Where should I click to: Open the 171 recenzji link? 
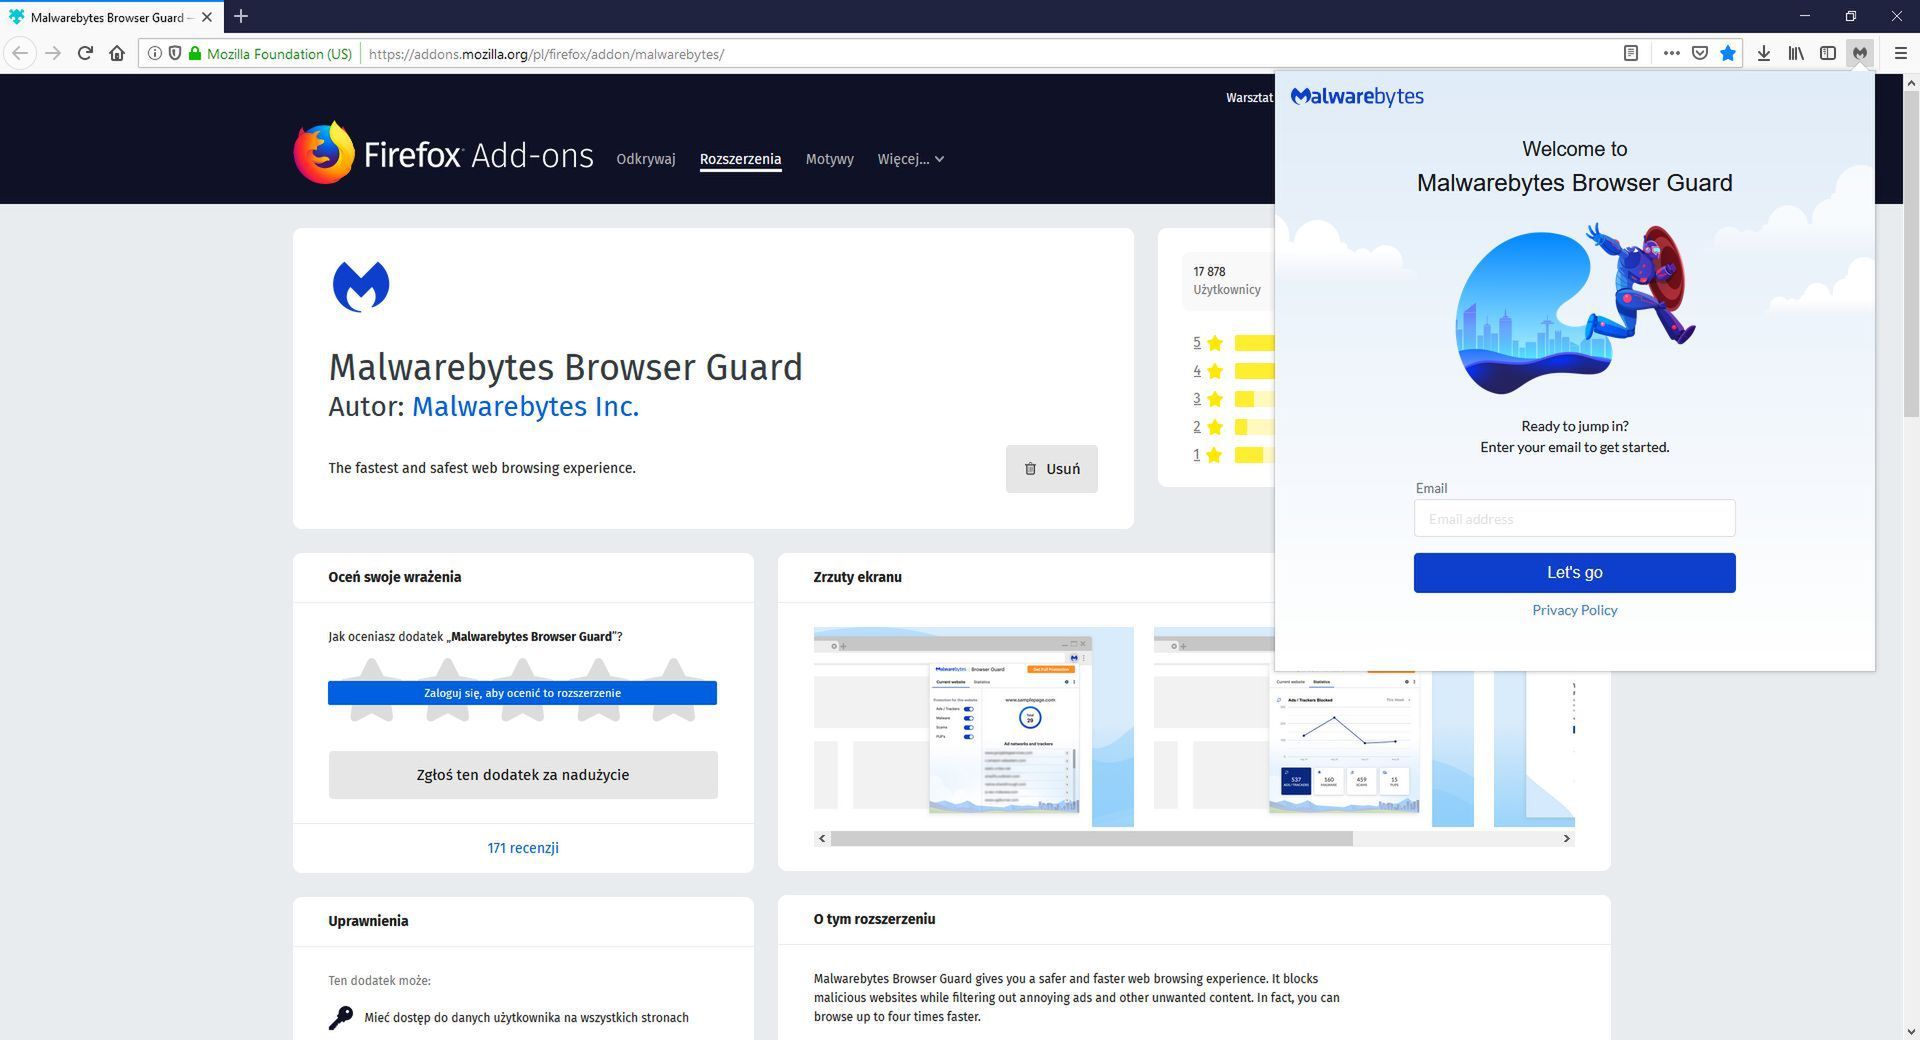point(523,848)
